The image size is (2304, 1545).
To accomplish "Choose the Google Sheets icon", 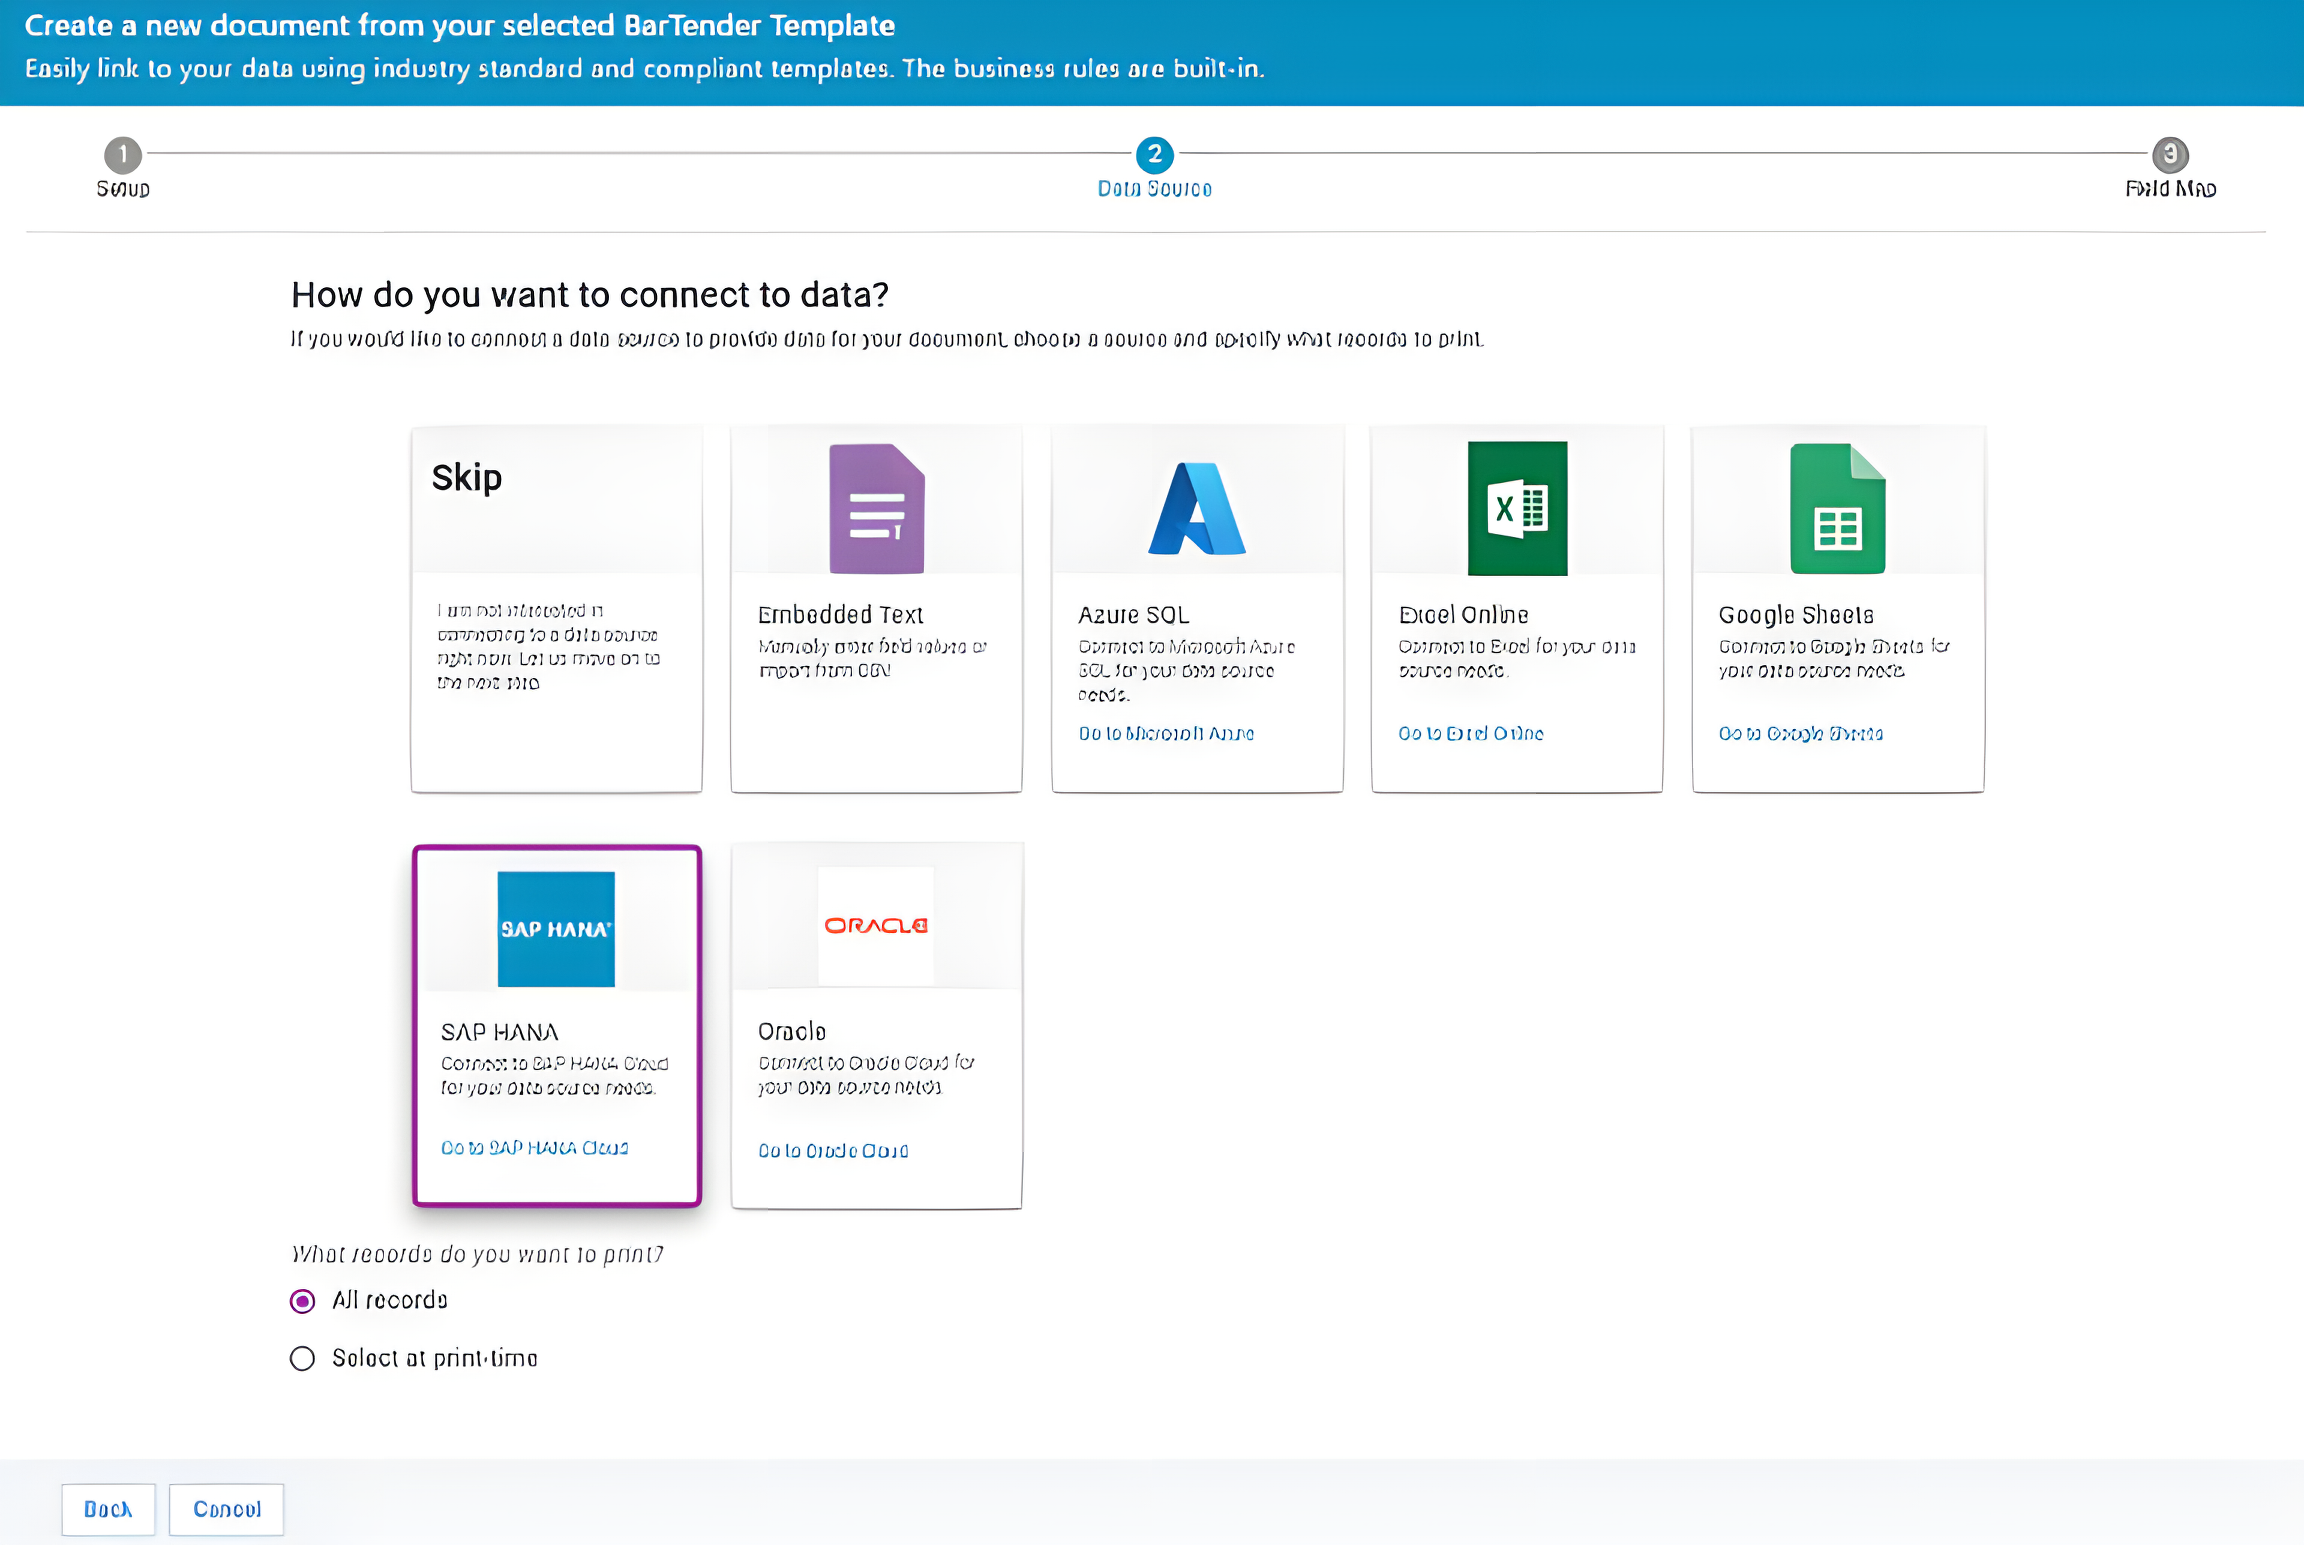I will (1837, 508).
